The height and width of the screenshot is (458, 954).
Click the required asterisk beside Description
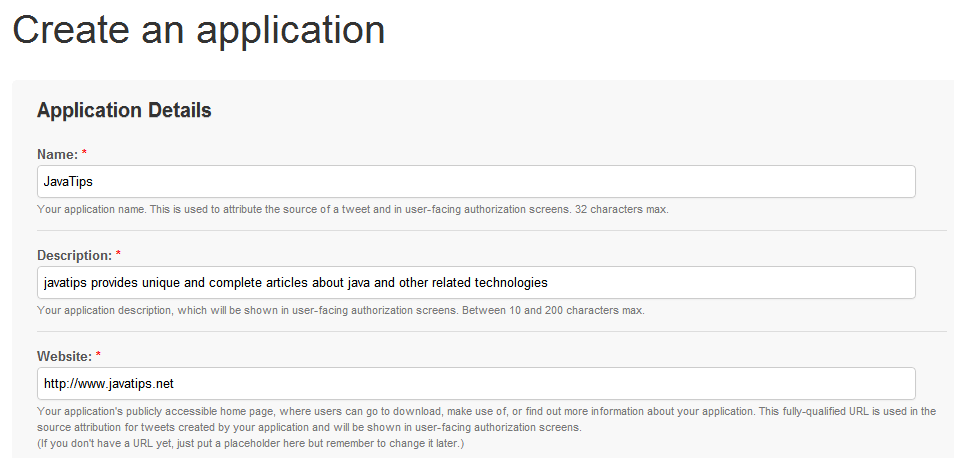pyautogui.click(x=119, y=255)
